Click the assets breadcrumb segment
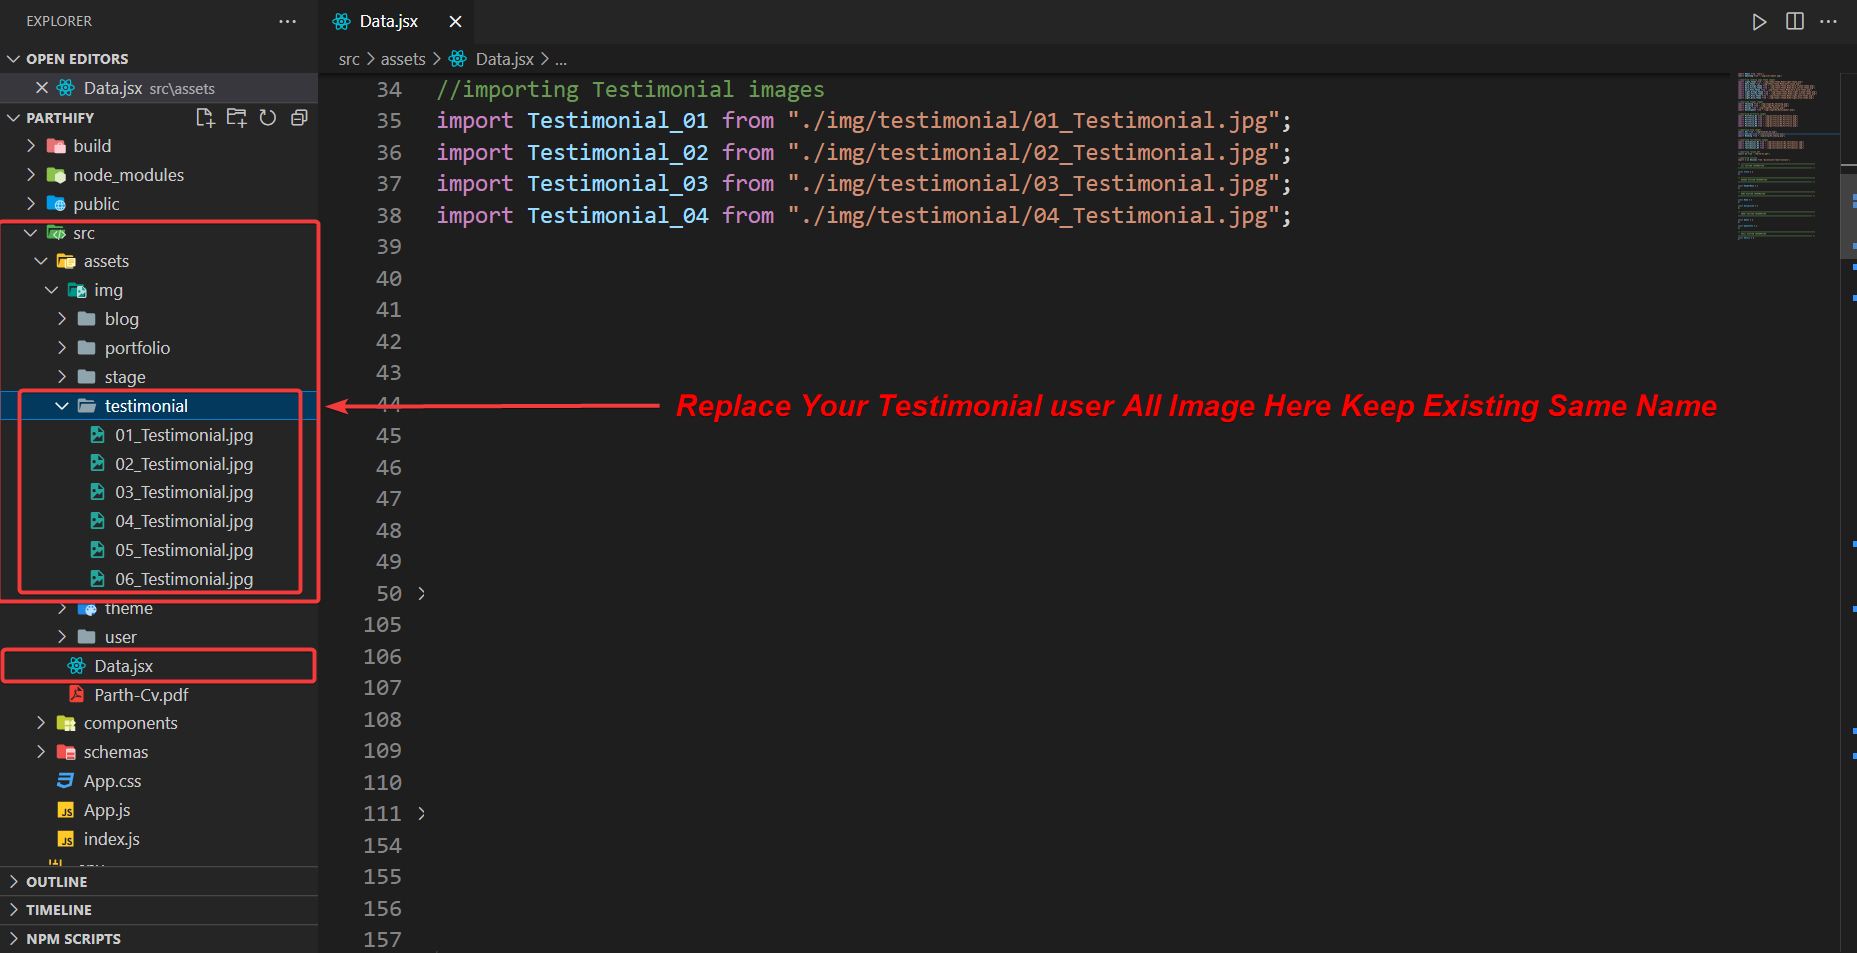This screenshot has height=953, width=1857. tap(403, 60)
